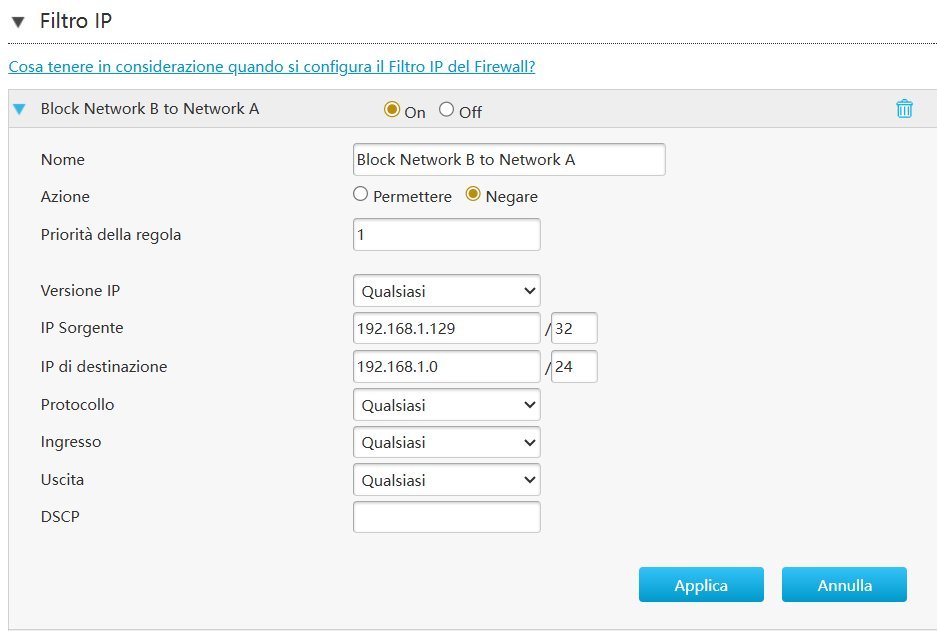Expand the Uscita dropdown
The image size is (937, 631).
446,480
